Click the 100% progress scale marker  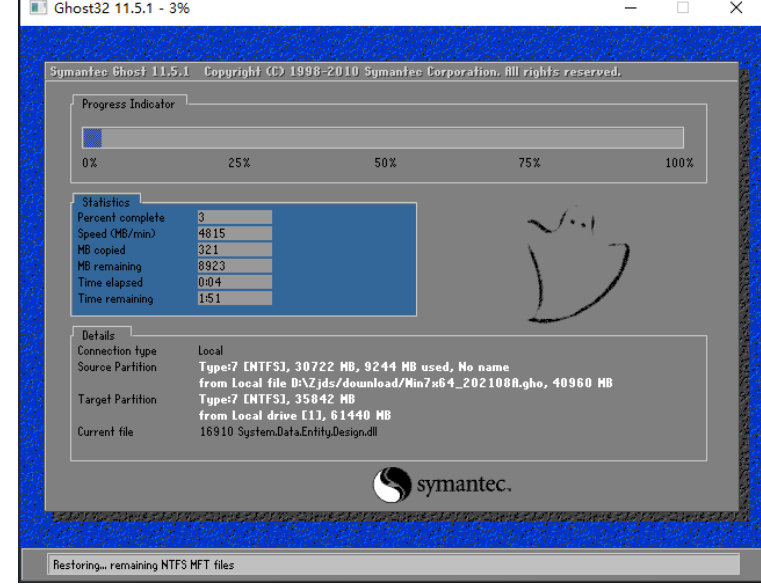click(679, 163)
